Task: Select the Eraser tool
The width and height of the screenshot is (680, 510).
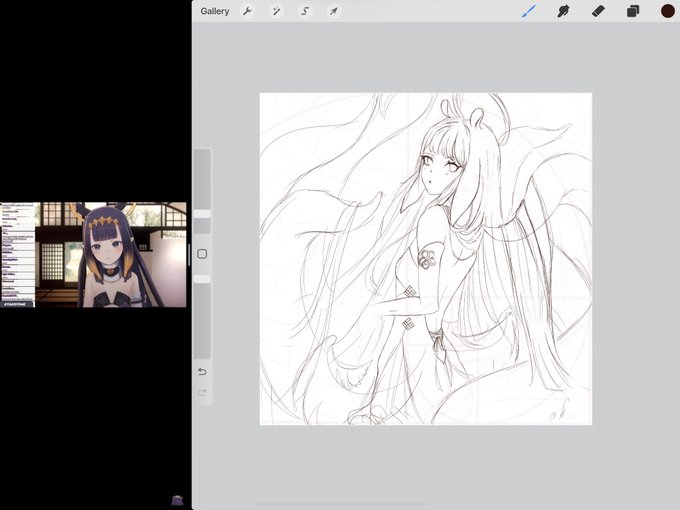Action: point(598,11)
